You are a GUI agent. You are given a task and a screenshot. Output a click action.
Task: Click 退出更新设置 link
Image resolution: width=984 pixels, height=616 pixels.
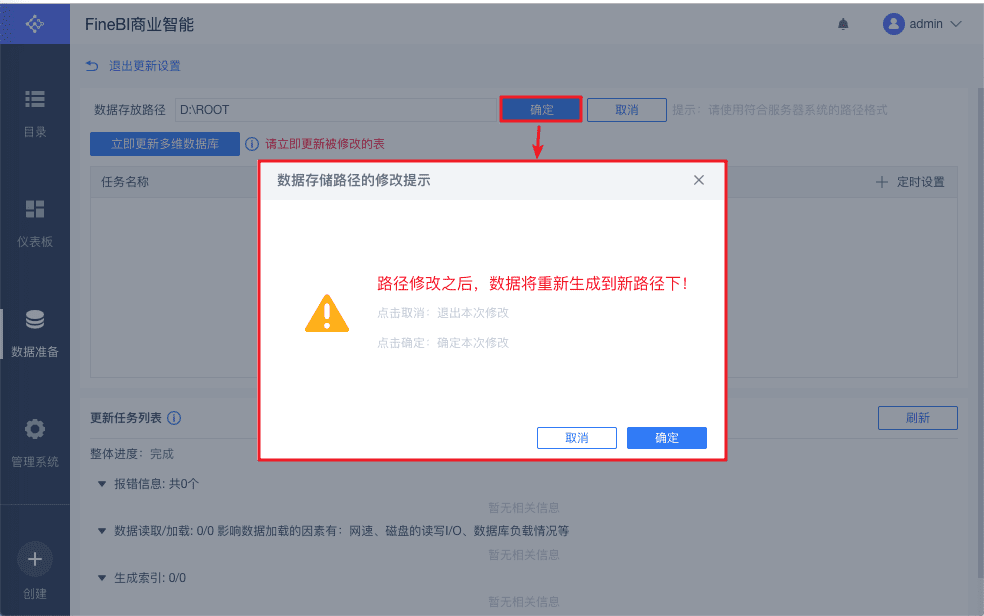tap(145, 66)
